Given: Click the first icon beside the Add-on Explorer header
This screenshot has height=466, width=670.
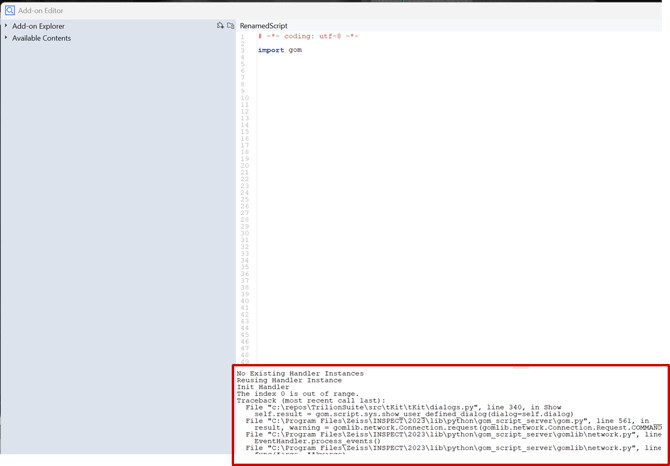Looking at the screenshot, I should coord(220,26).
